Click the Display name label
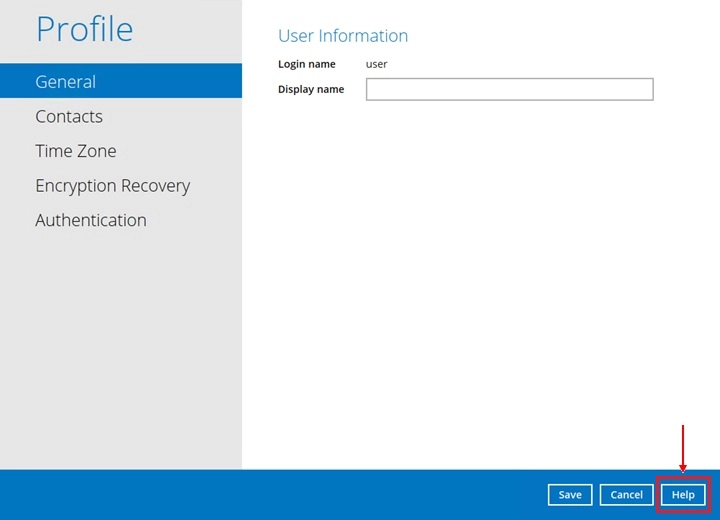 tap(311, 90)
